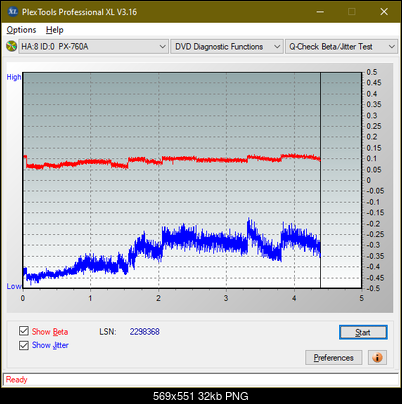Click the High axis label

(14, 77)
